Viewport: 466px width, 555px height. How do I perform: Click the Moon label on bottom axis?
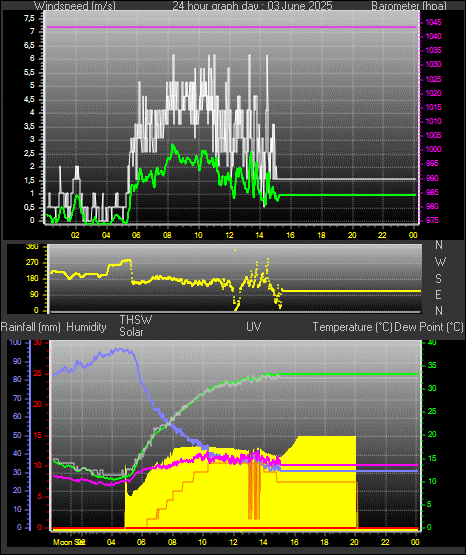coord(60,542)
